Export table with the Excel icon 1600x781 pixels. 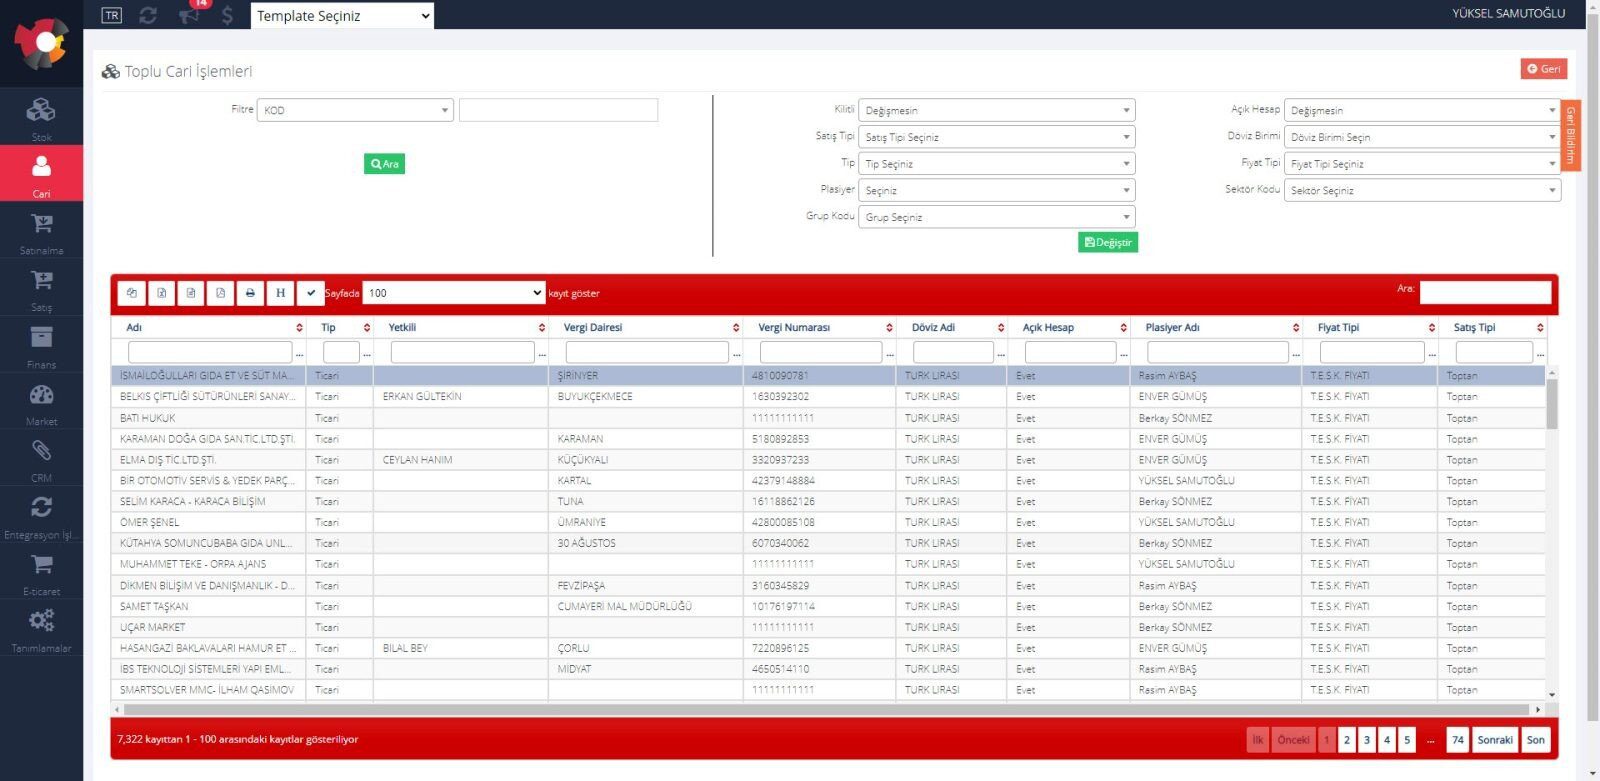(161, 293)
